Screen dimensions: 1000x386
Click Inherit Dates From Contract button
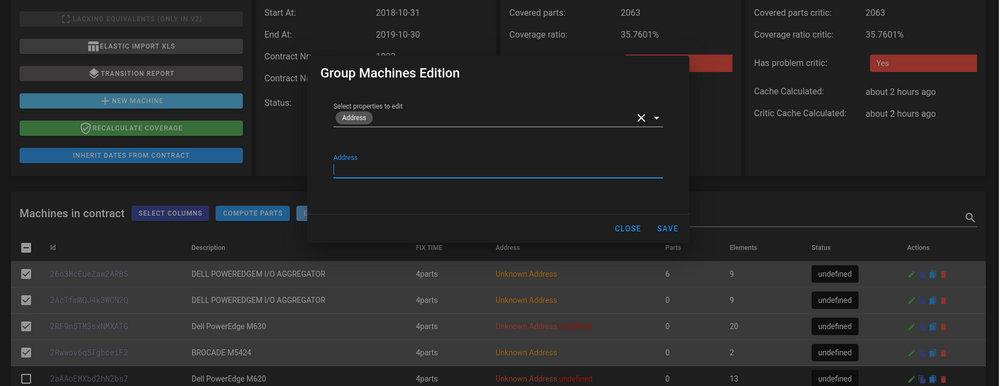(131, 155)
